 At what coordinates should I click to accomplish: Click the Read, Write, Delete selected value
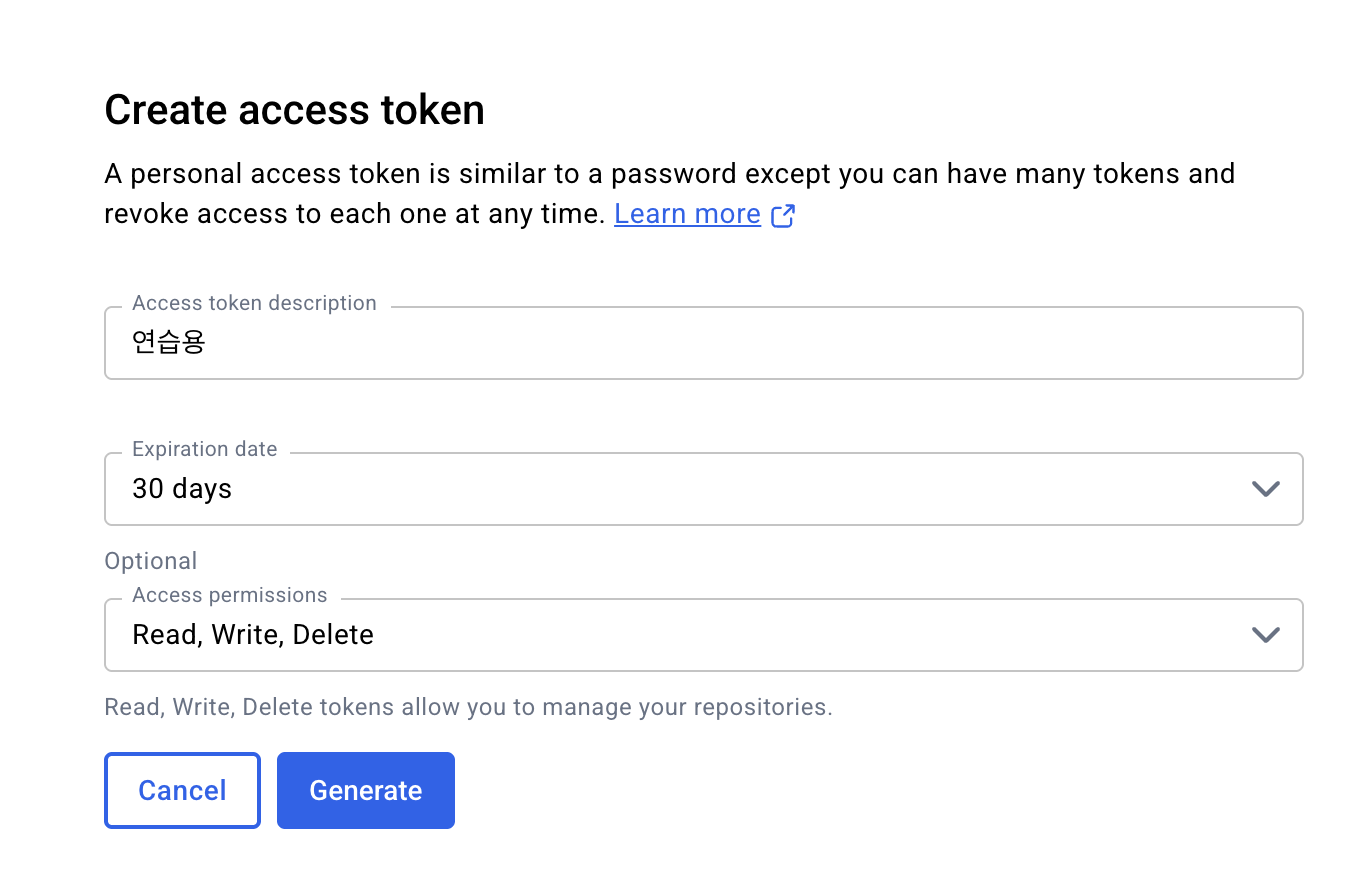[x=253, y=635]
